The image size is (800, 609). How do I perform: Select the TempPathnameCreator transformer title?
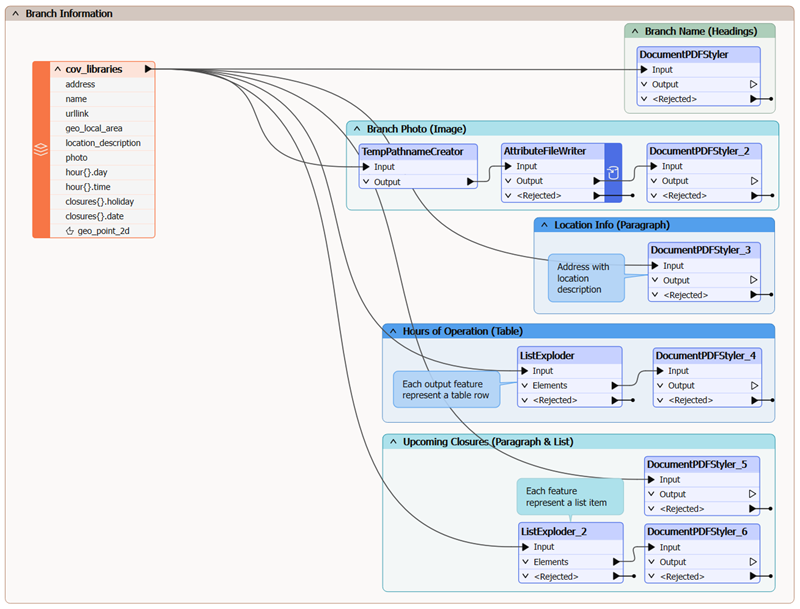tap(412, 151)
